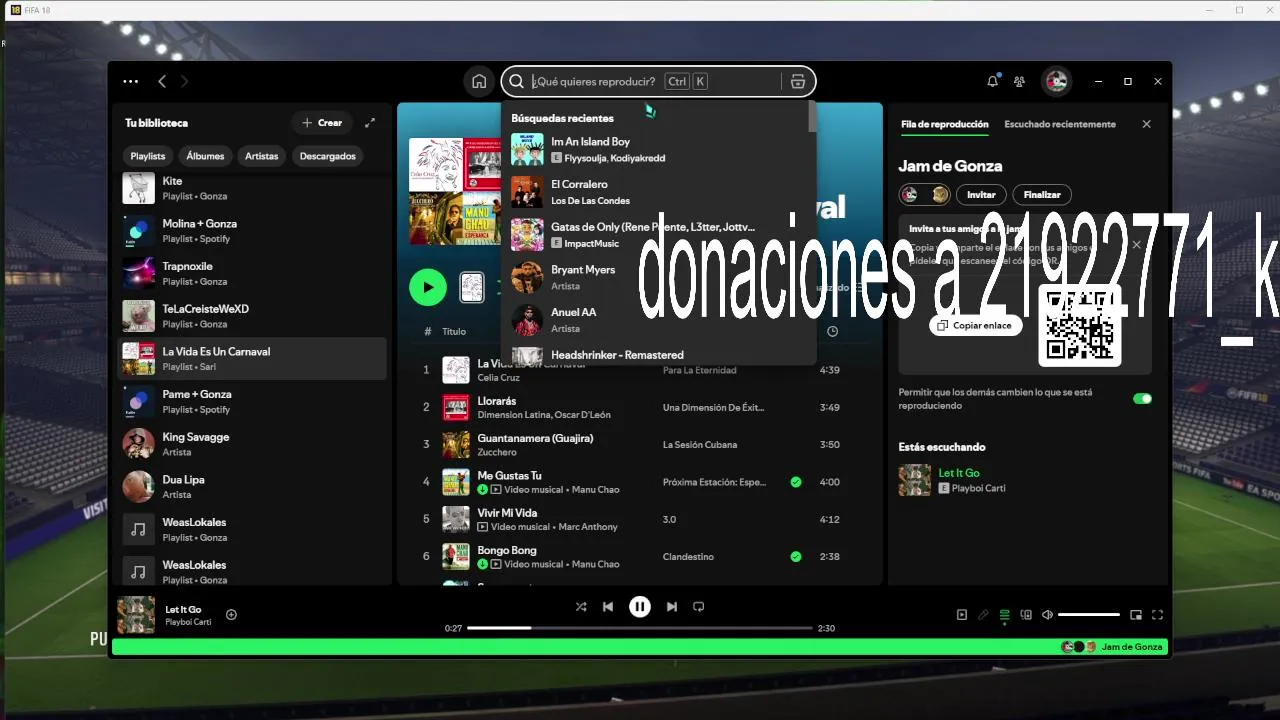Switch to Fila de reproducción tab

[x=944, y=124]
